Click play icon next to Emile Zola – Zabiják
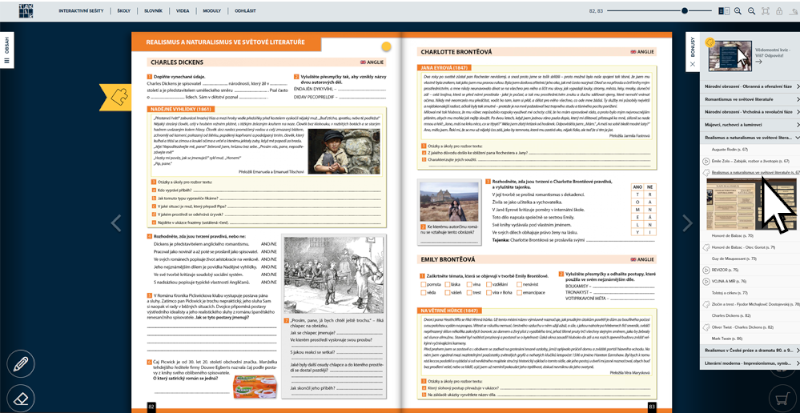The image size is (800, 413). (706, 161)
